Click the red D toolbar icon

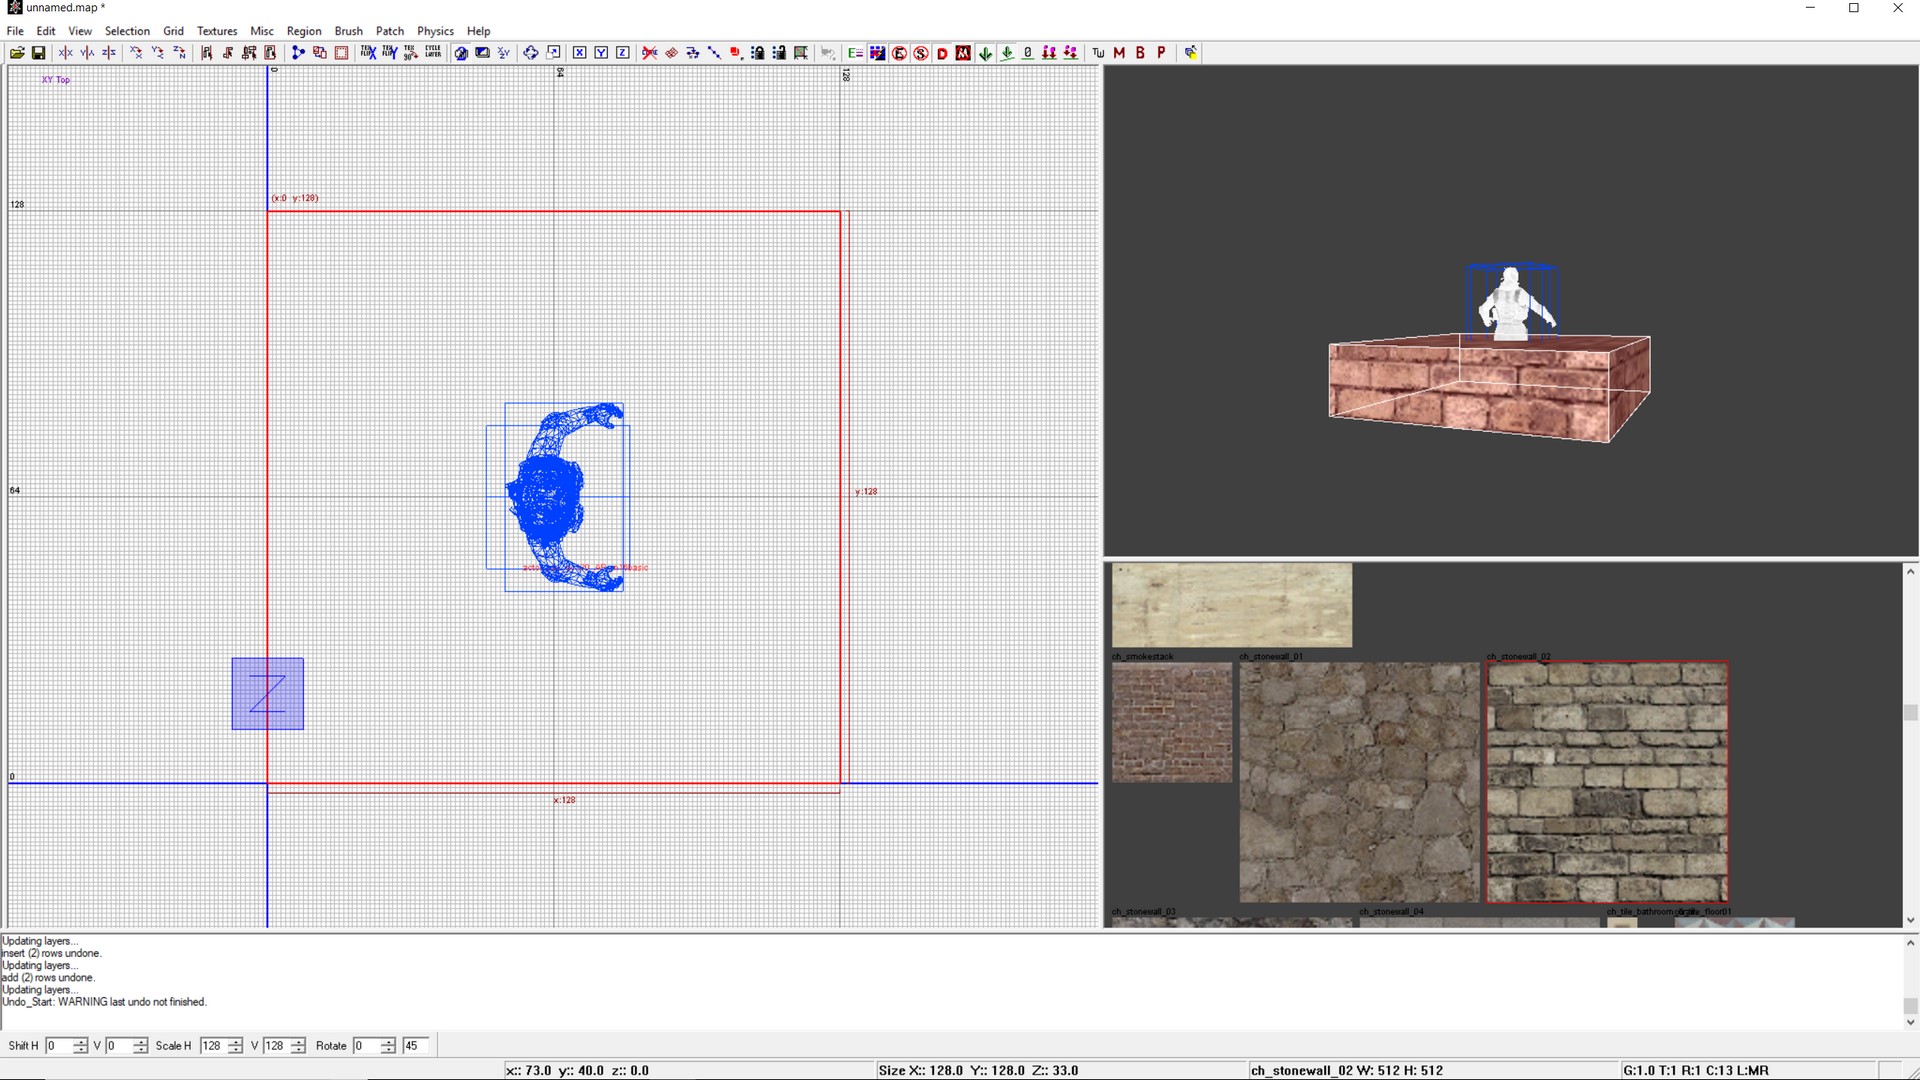[942, 53]
